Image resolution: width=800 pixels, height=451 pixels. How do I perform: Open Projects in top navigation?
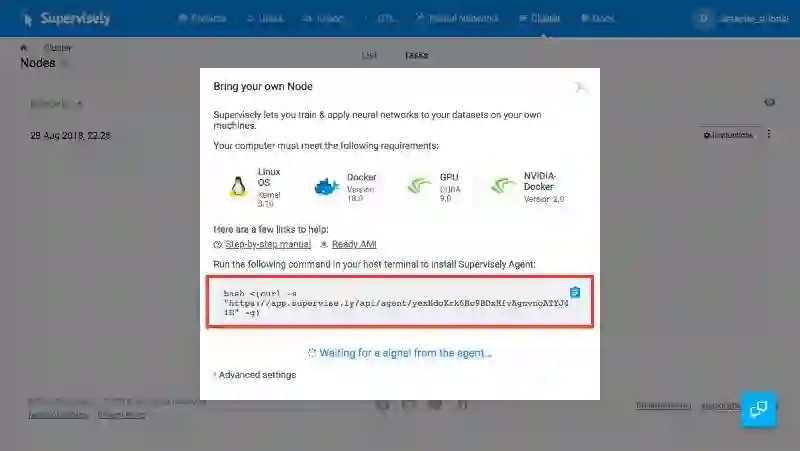202,18
